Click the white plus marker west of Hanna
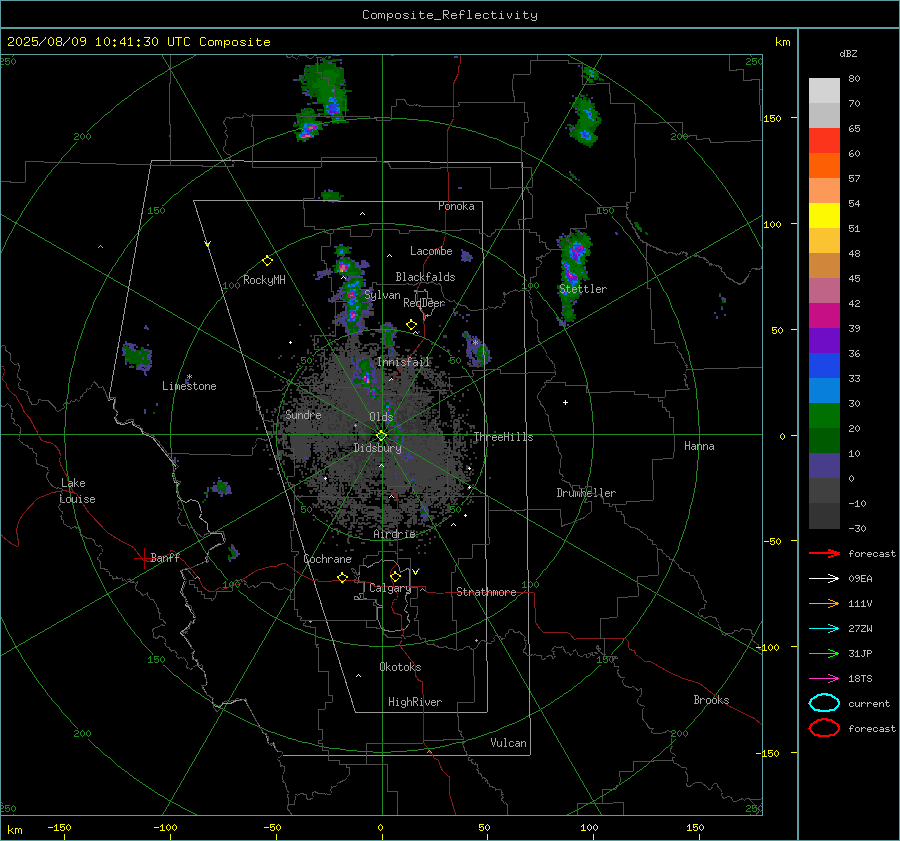This screenshot has width=900, height=841. 565,402
